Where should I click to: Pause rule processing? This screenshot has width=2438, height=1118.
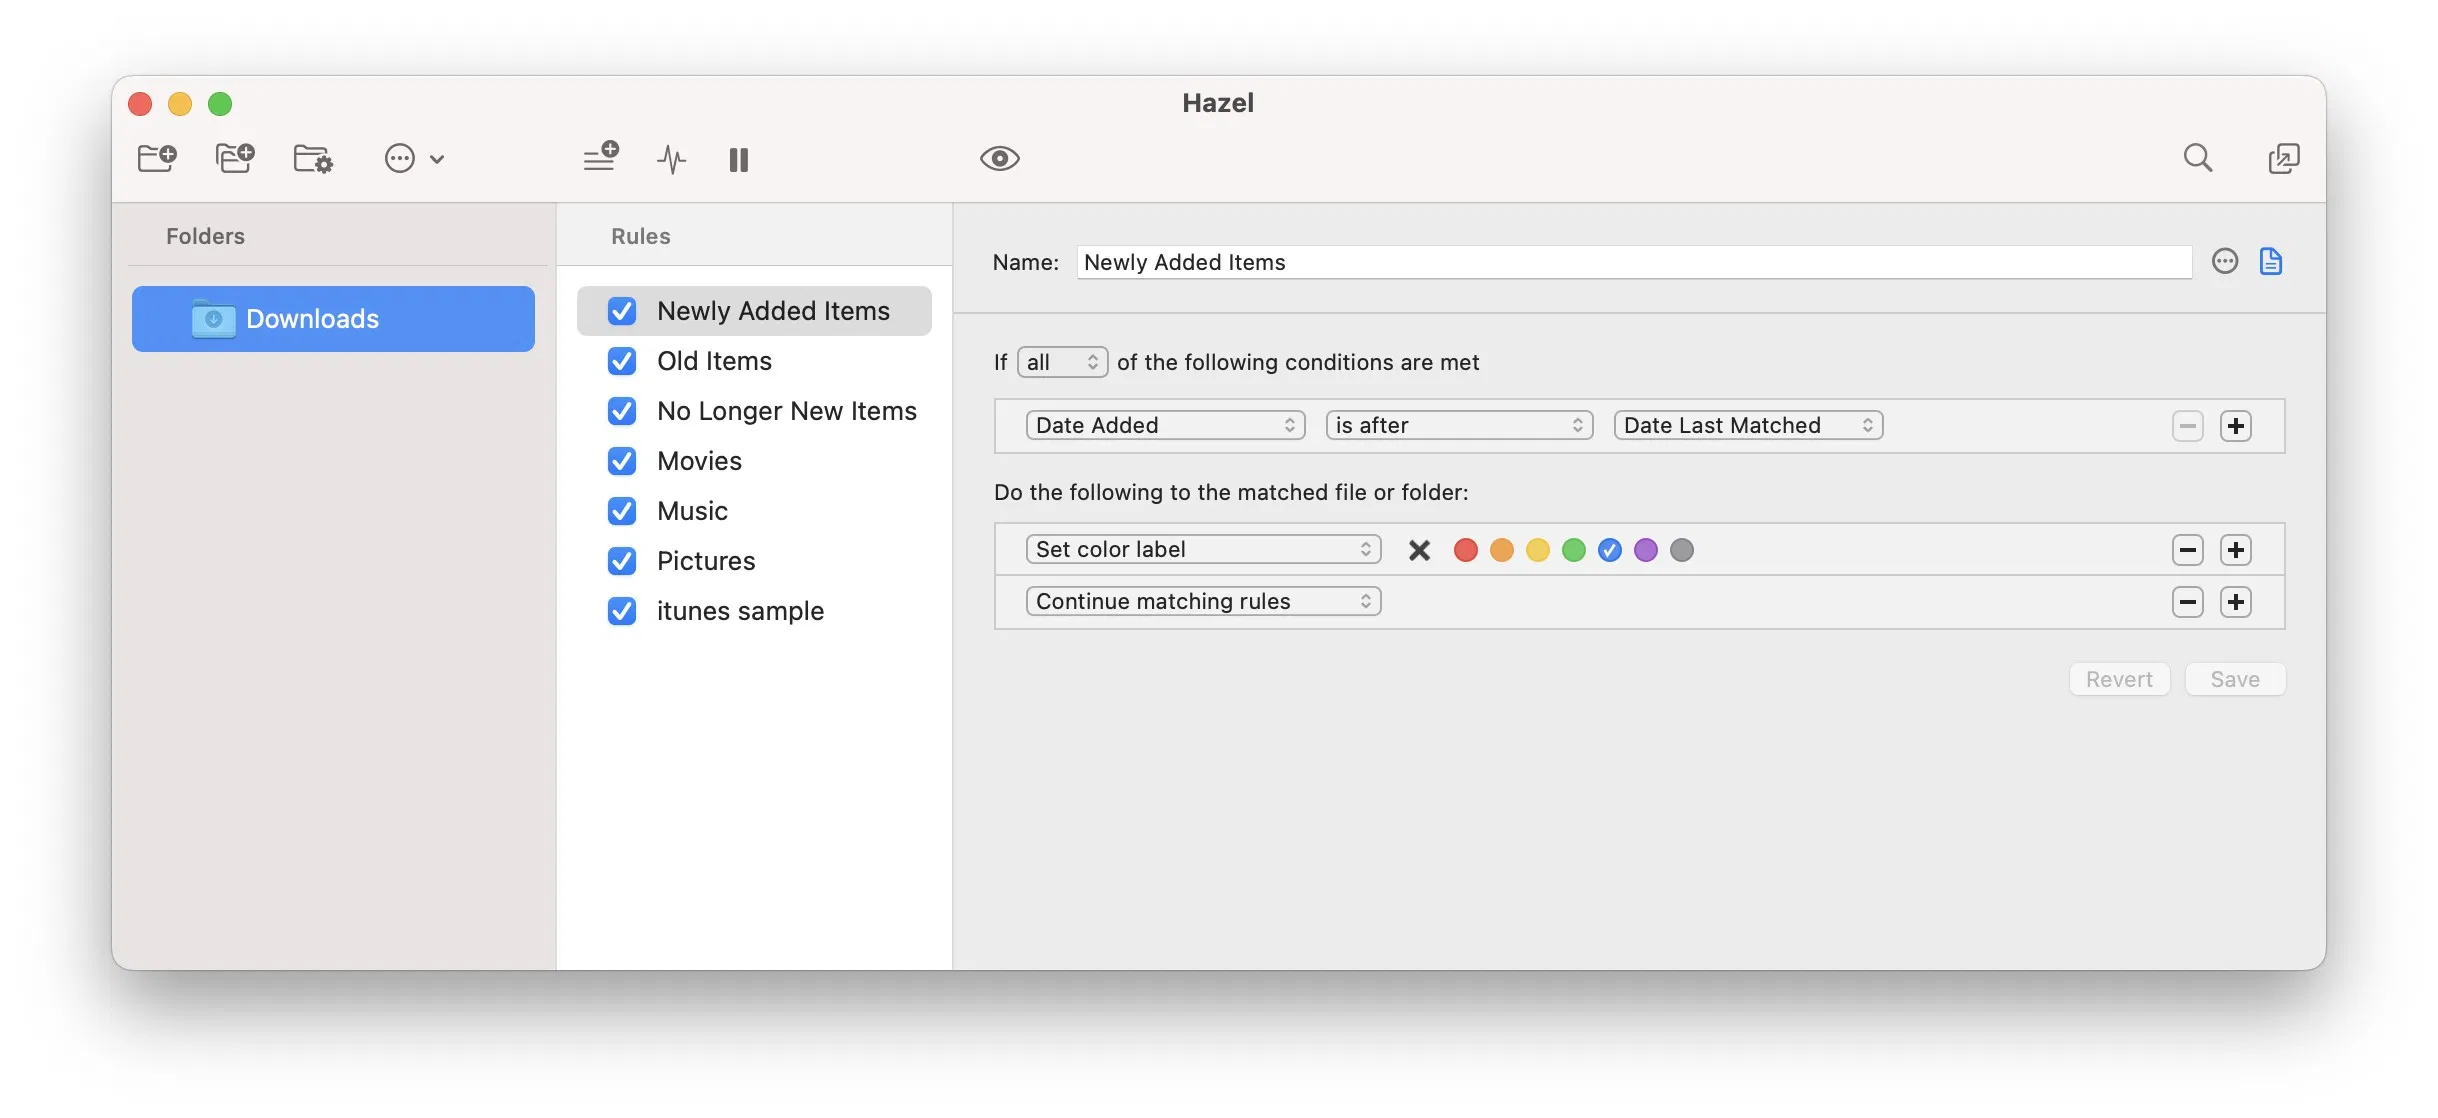coord(739,159)
